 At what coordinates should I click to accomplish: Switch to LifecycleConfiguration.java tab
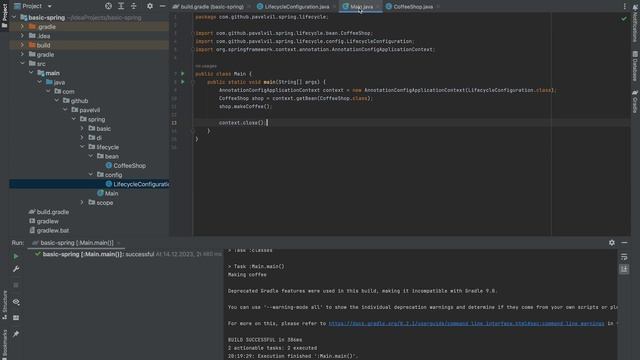[294, 7]
